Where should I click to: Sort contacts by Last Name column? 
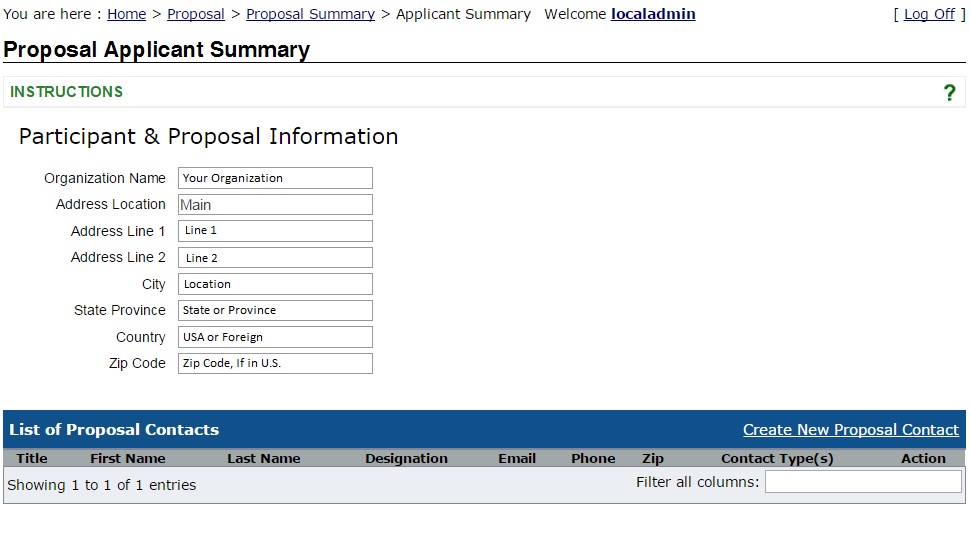click(264, 459)
